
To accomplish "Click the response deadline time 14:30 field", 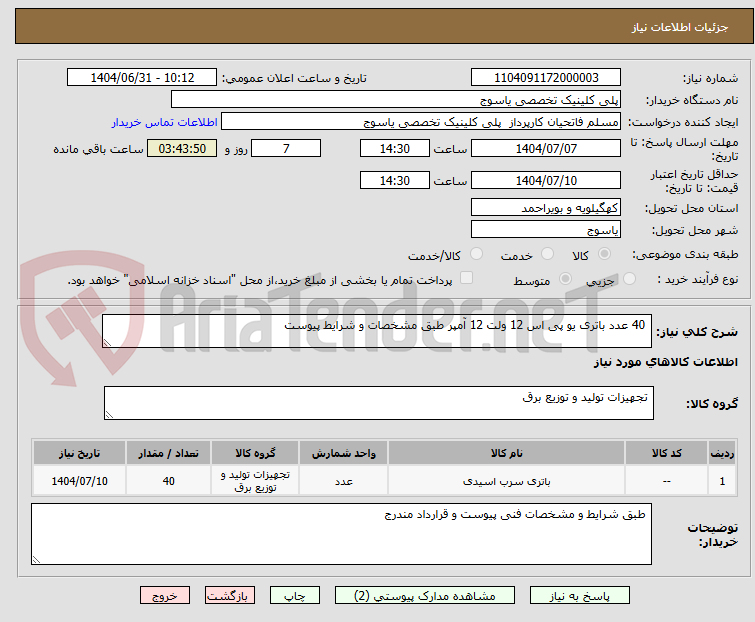I will (395, 148).
